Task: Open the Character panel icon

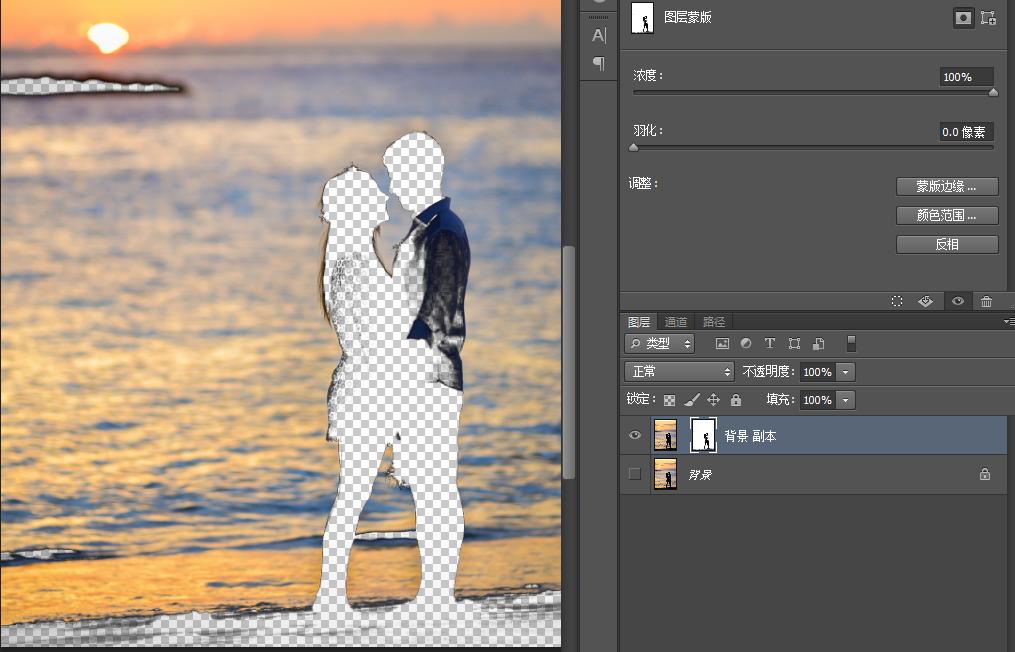Action: (x=599, y=35)
